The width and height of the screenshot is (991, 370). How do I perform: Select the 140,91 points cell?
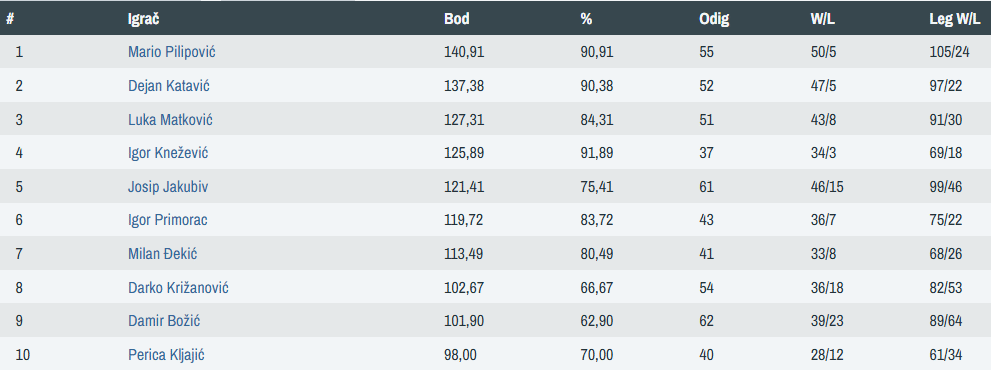(x=464, y=52)
